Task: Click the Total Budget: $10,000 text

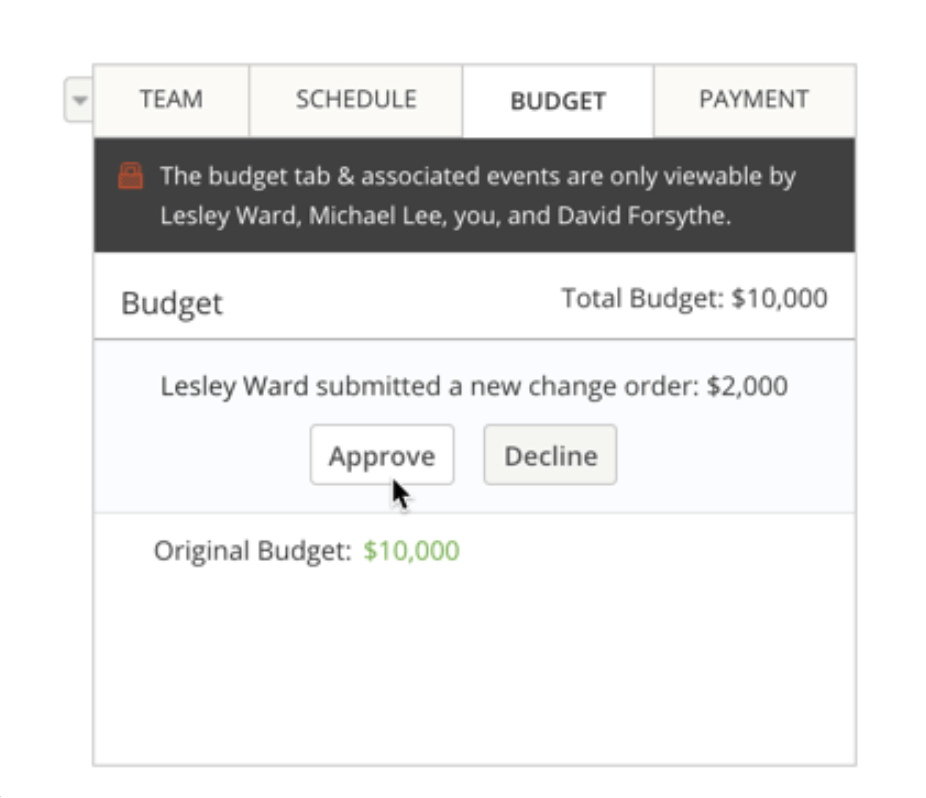Action: coord(694,299)
